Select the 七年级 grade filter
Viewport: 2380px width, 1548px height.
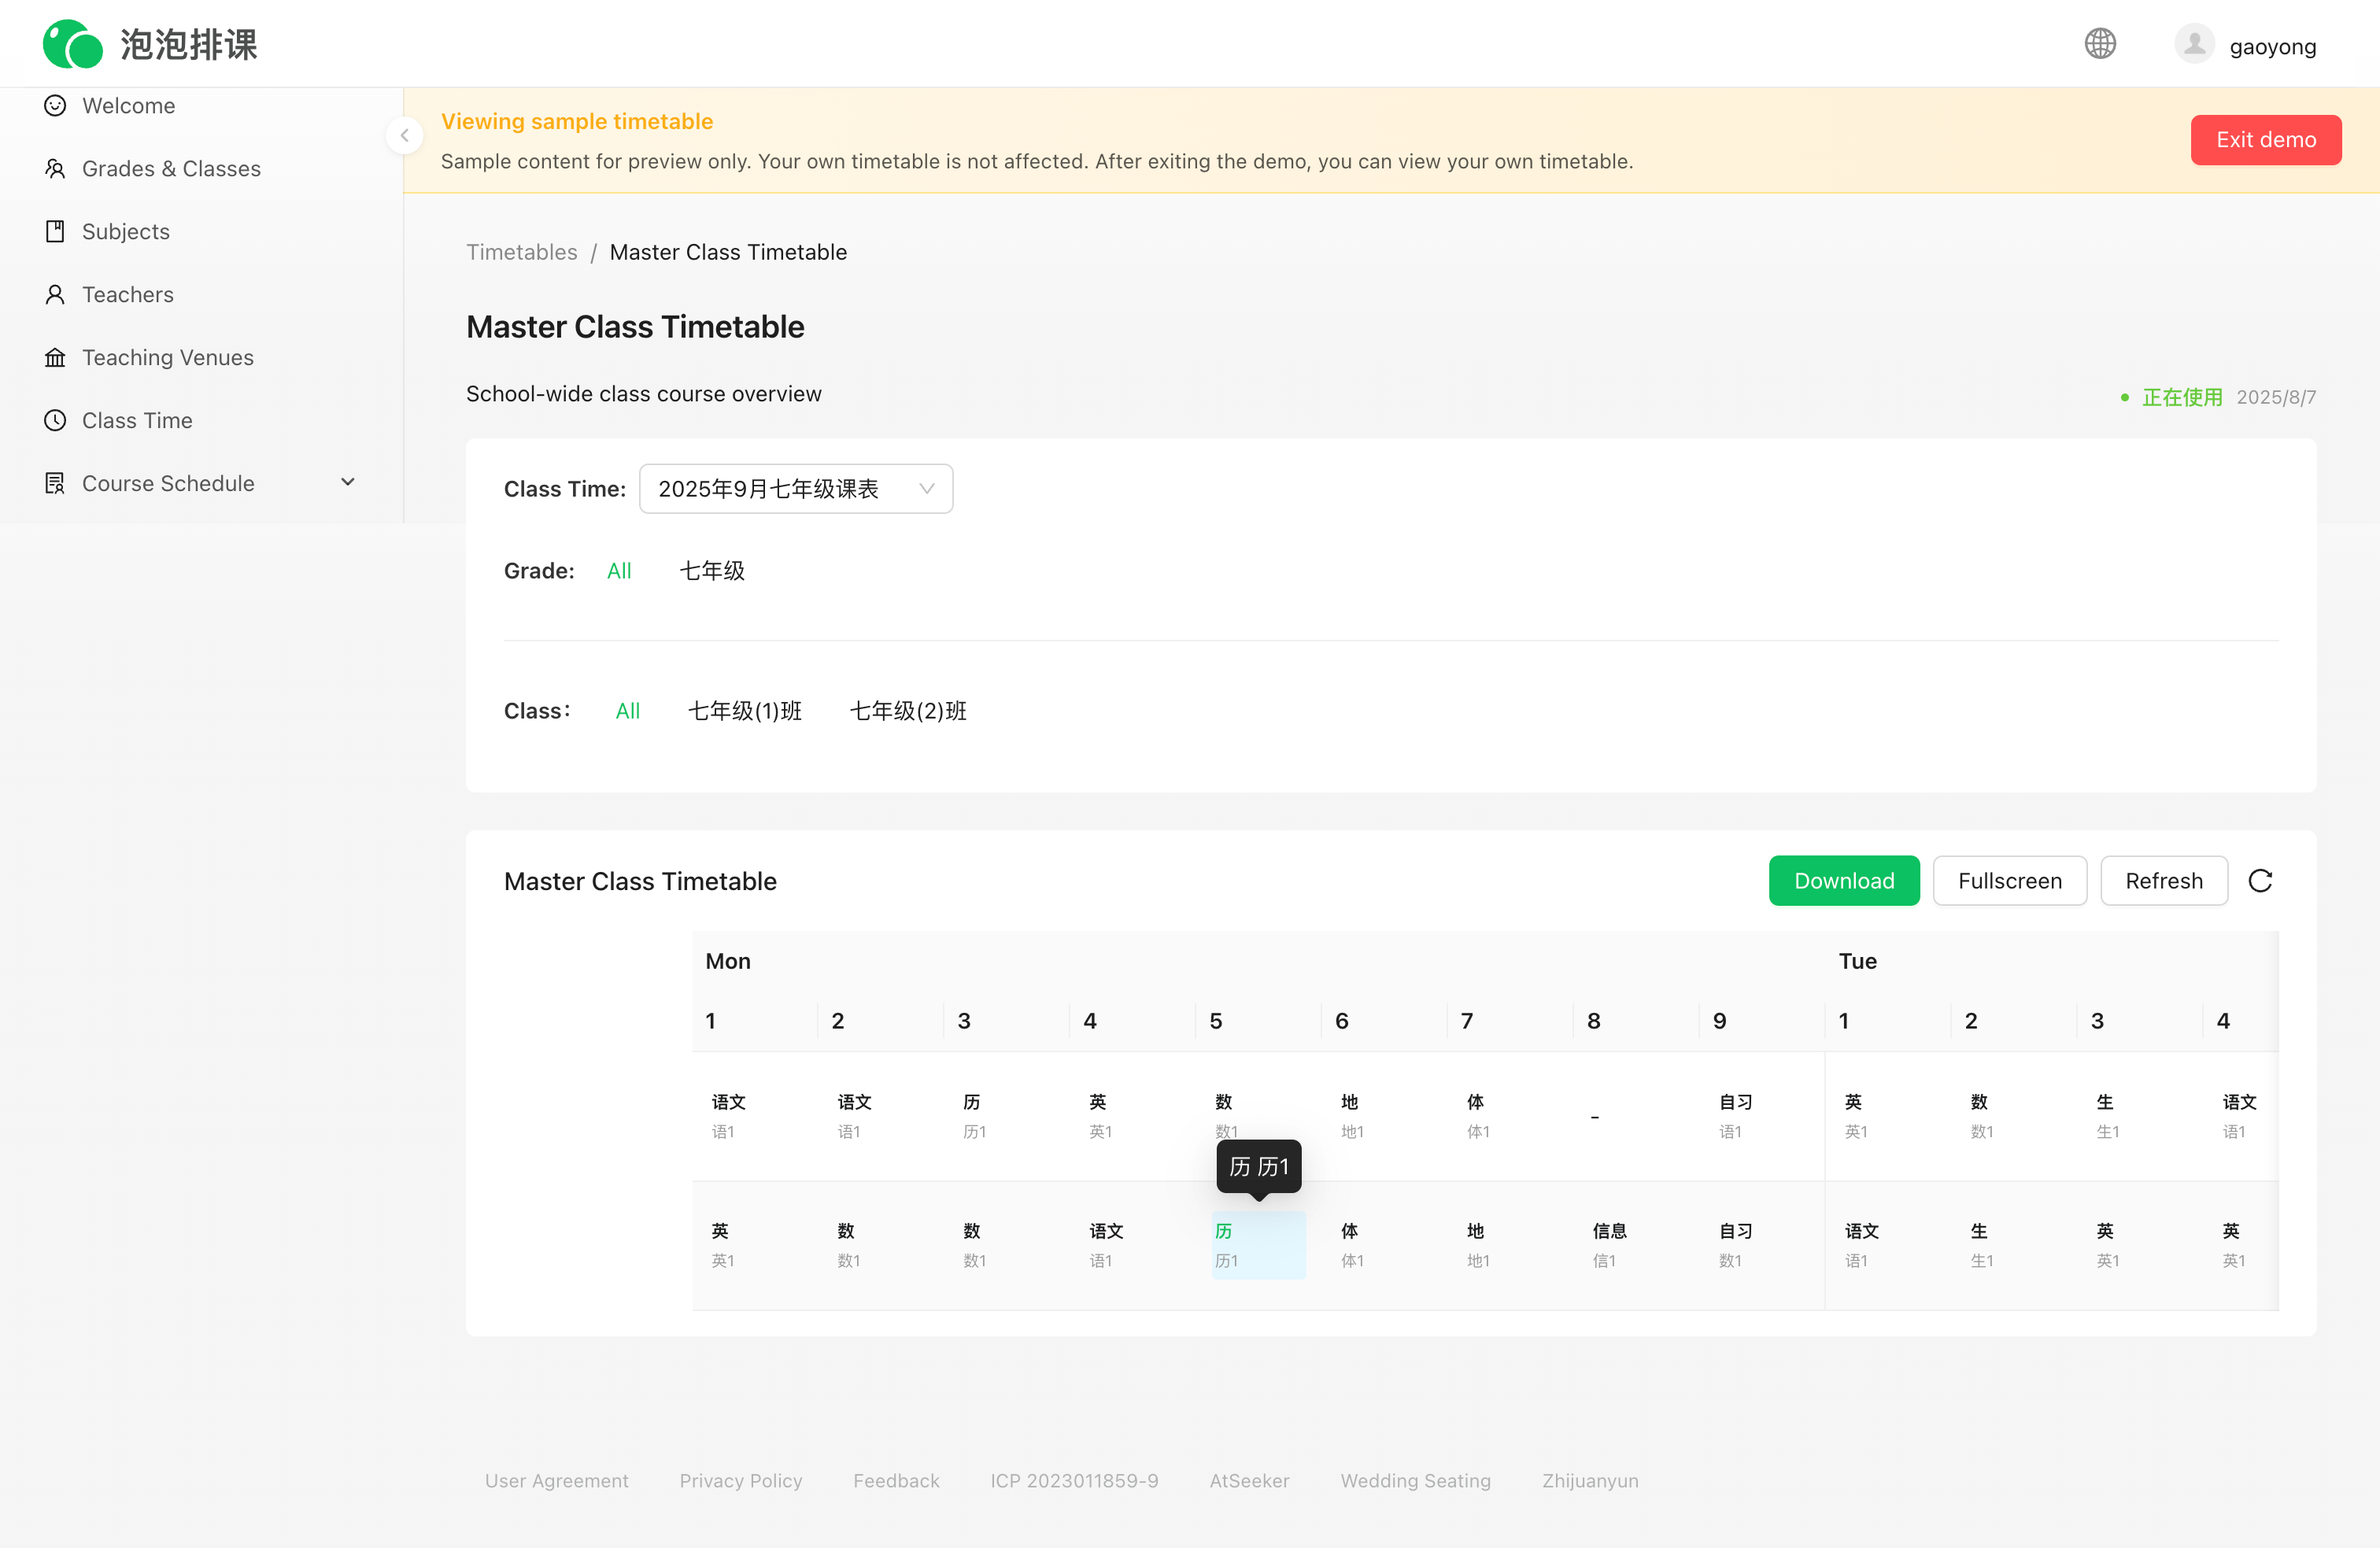[711, 570]
